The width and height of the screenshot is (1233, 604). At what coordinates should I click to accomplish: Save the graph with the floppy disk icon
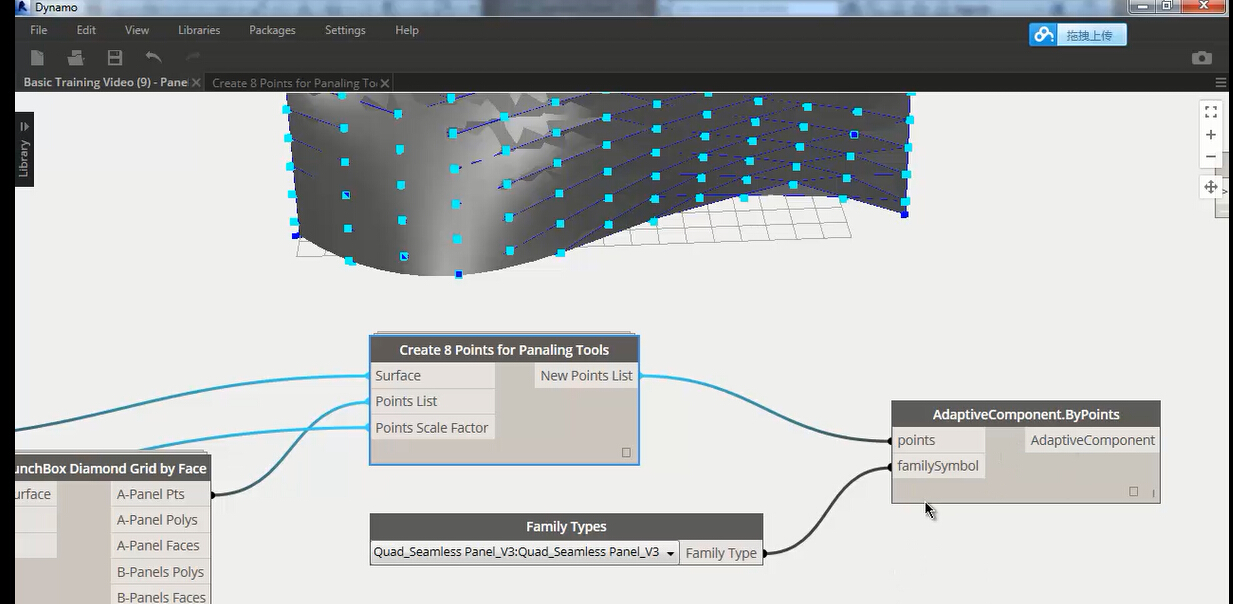coord(115,58)
